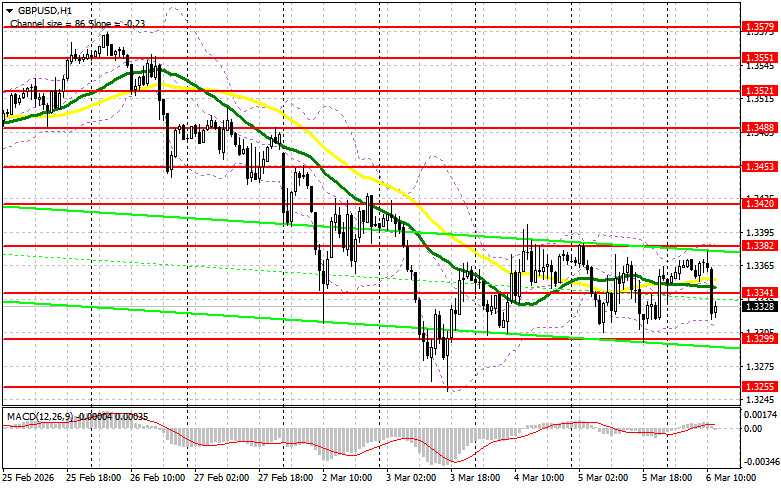Click the 1.3515 price axis value

tap(761, 99)
